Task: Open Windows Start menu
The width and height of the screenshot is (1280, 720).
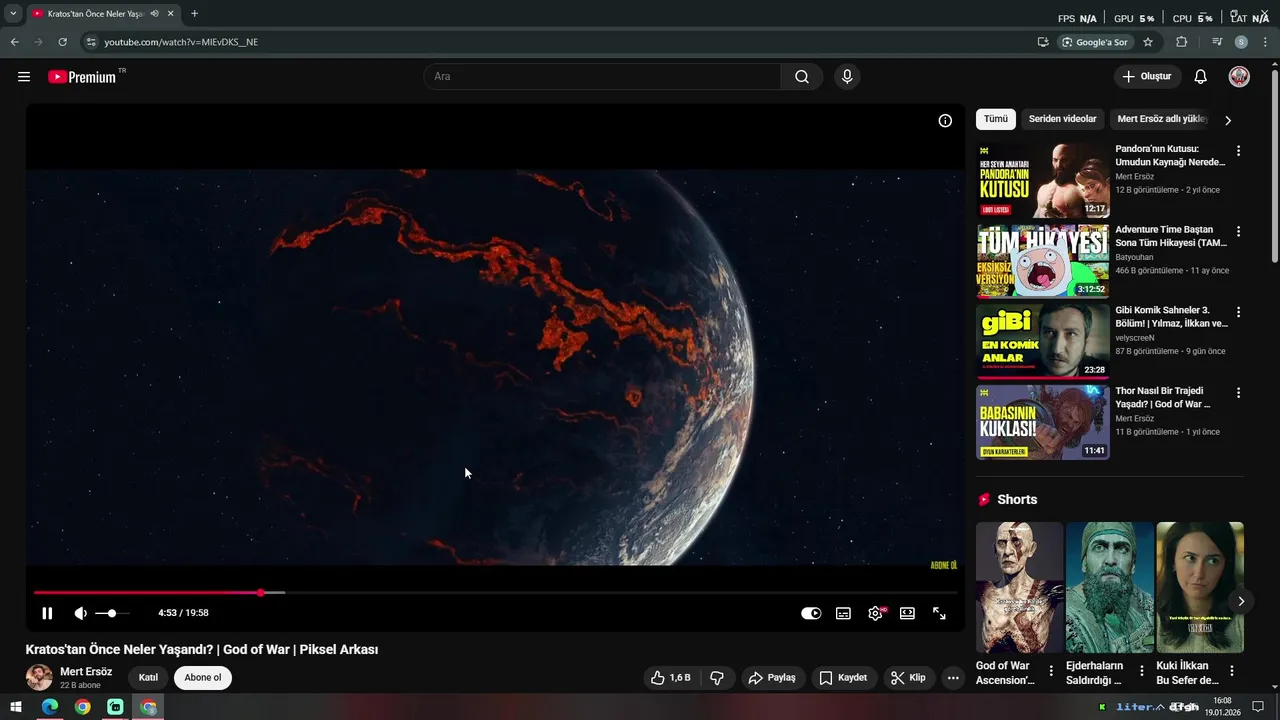Action: click(16, 707)
